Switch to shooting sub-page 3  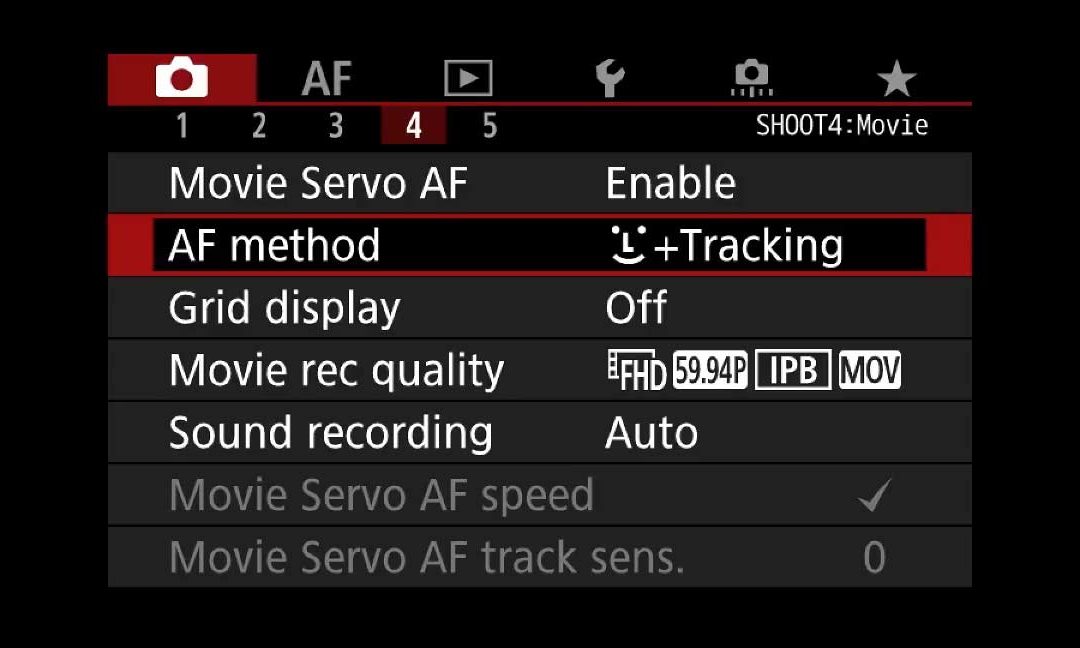tap(336, 126)
